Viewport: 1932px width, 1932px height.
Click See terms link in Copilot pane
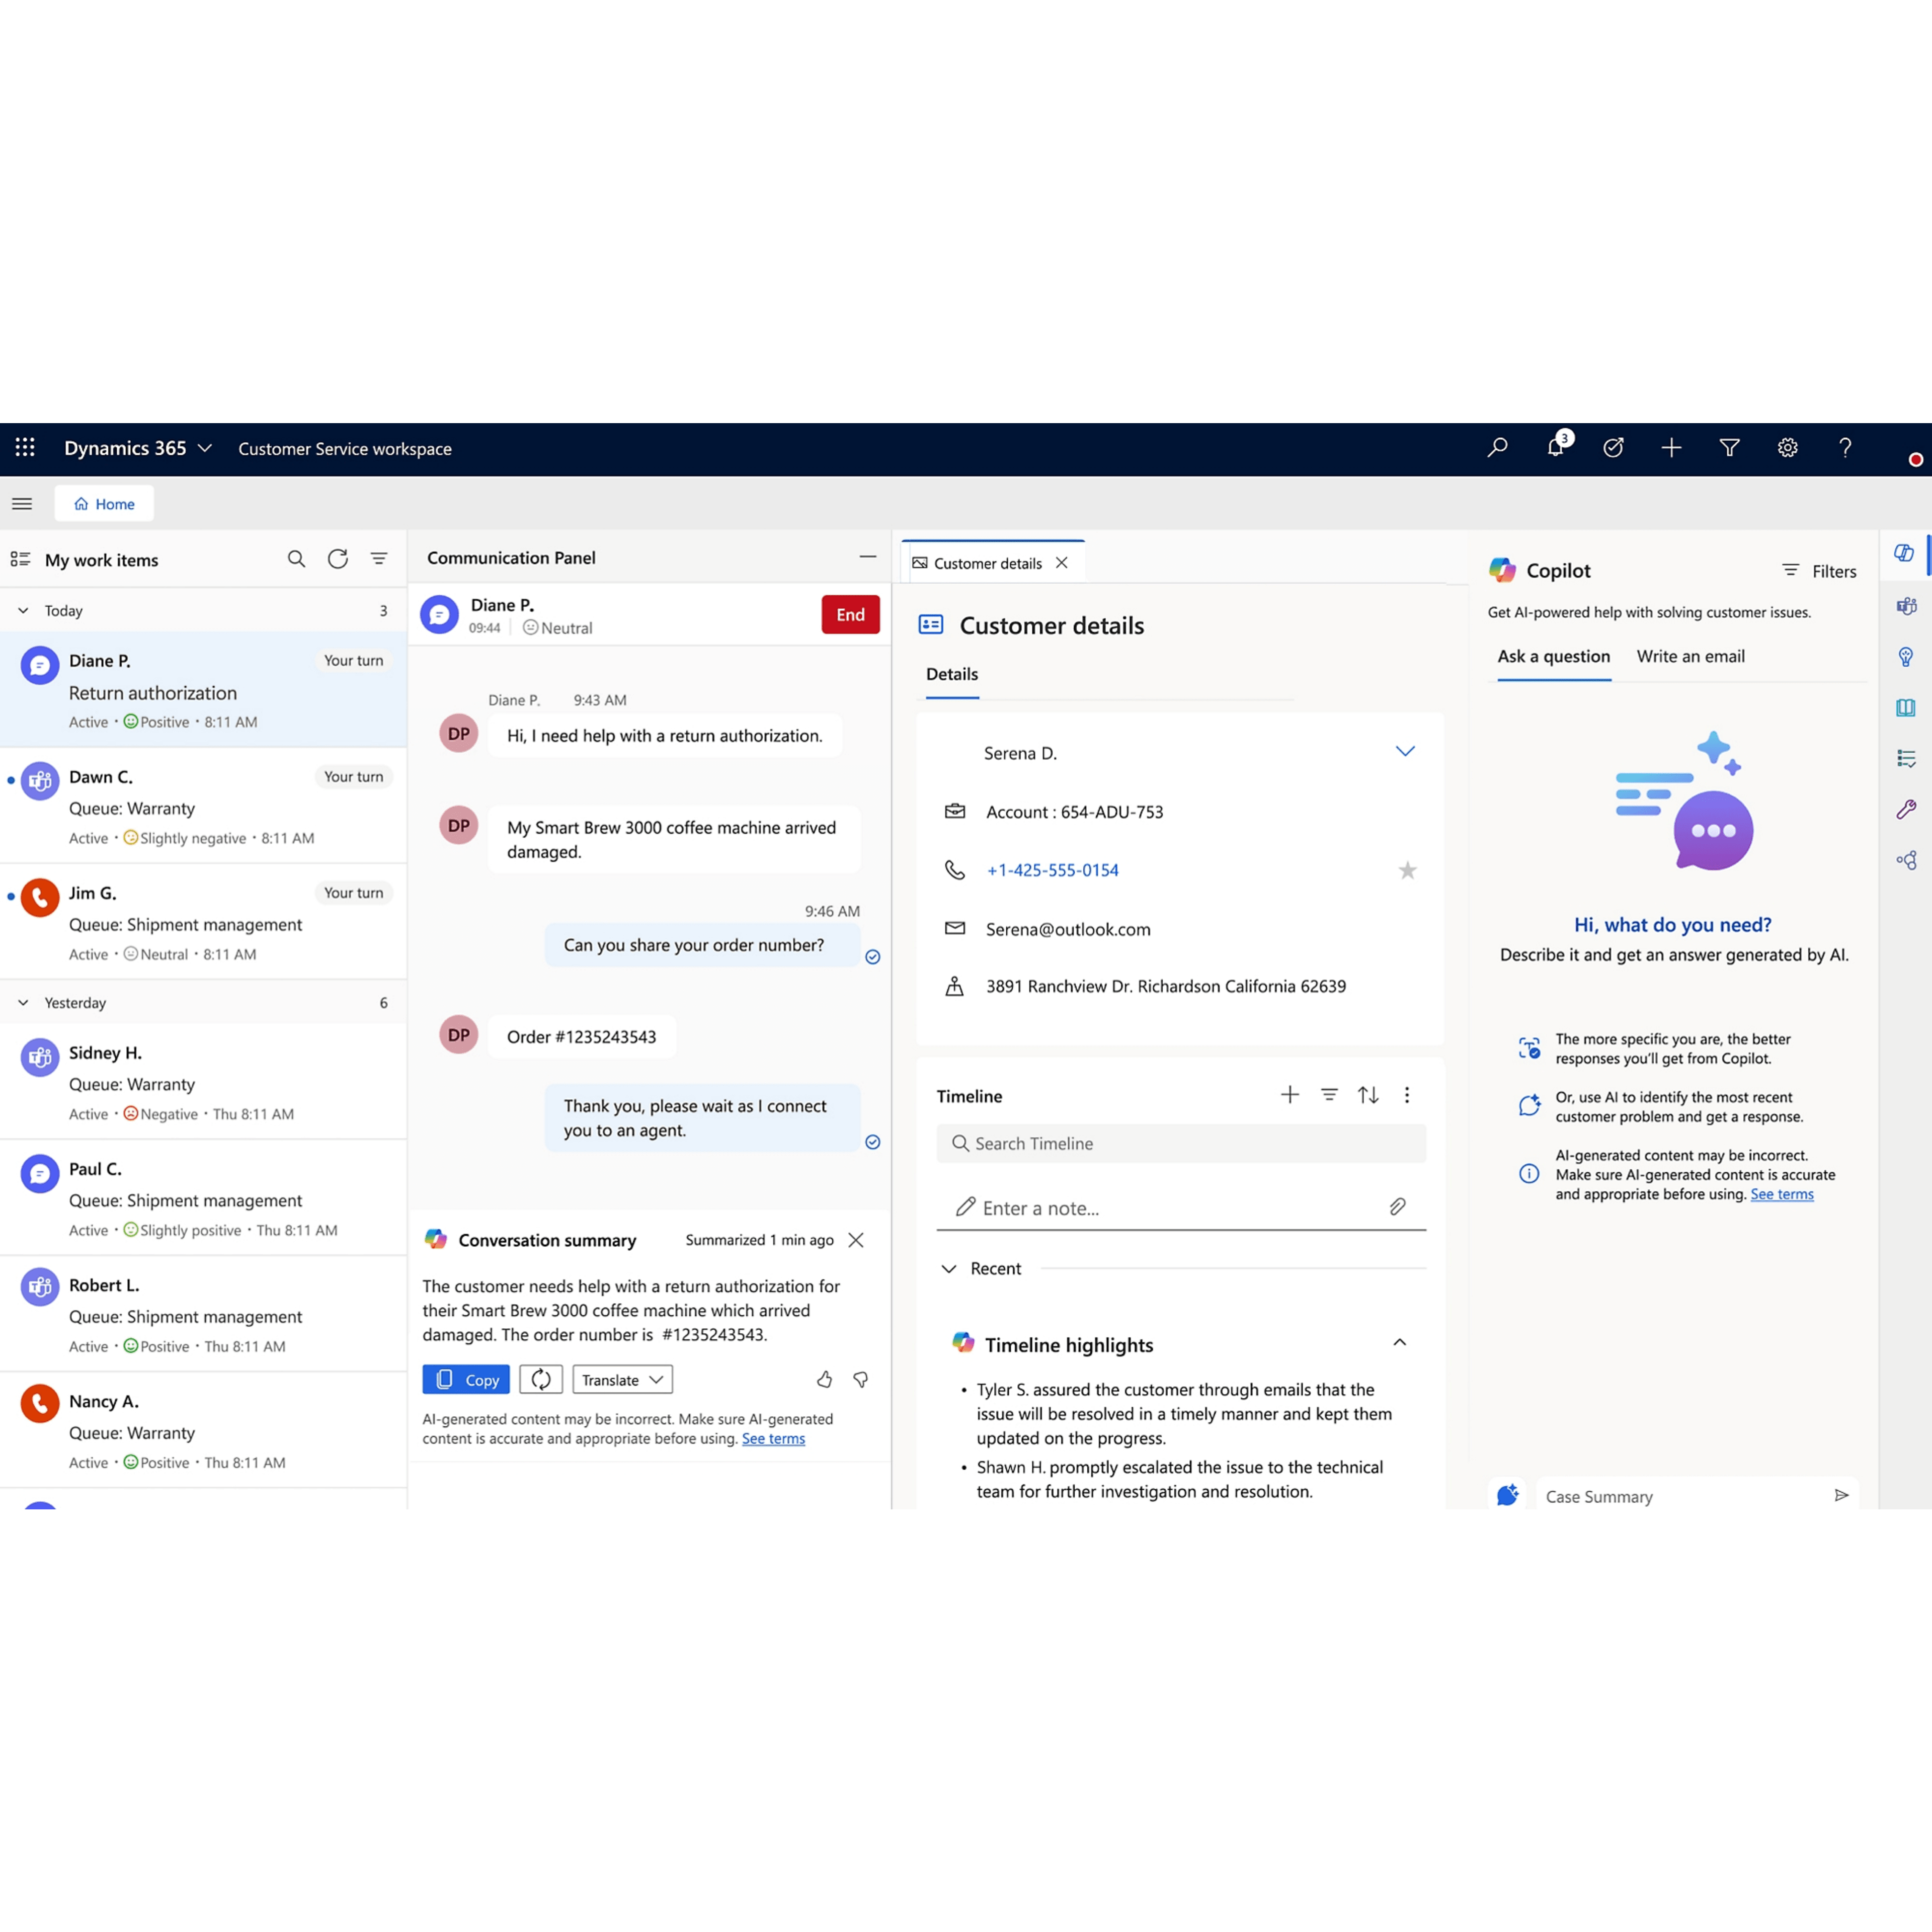(x=1781, y=1195)
